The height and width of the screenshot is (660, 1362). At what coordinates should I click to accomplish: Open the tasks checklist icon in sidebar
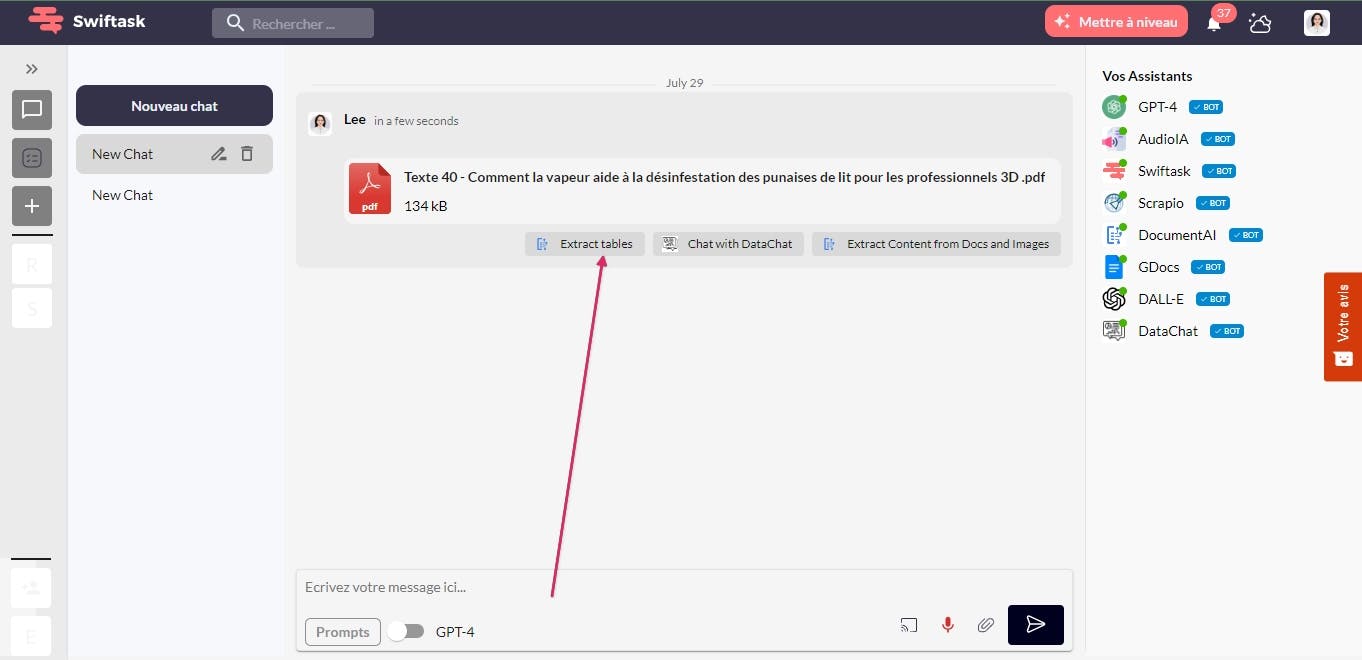pyautogui.click(x=32, y=158)
